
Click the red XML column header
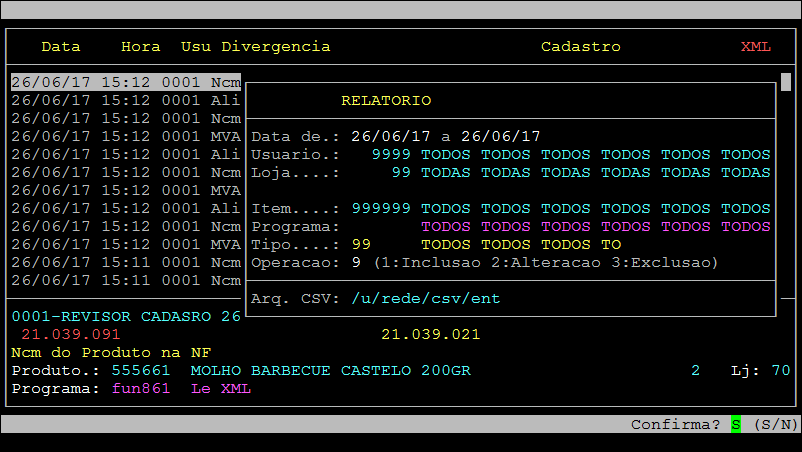(x=756, y=47)
